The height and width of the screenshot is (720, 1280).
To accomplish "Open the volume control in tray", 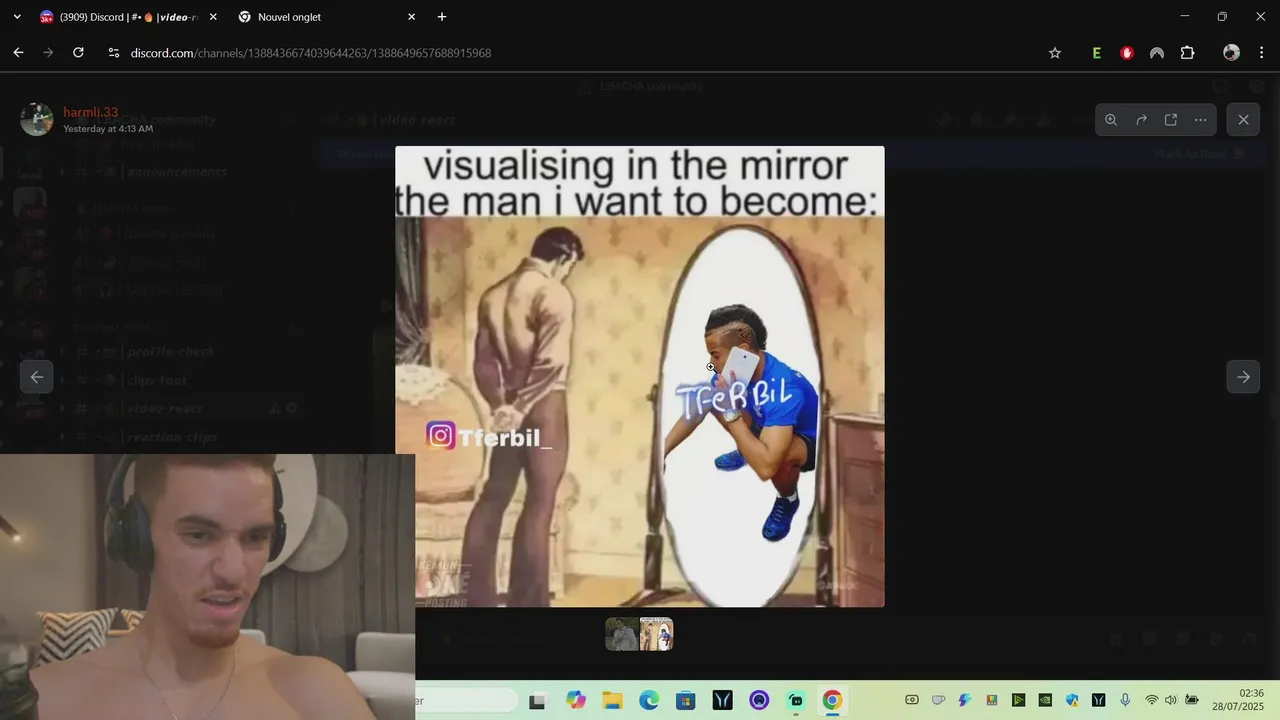I will click(1171, 700).
